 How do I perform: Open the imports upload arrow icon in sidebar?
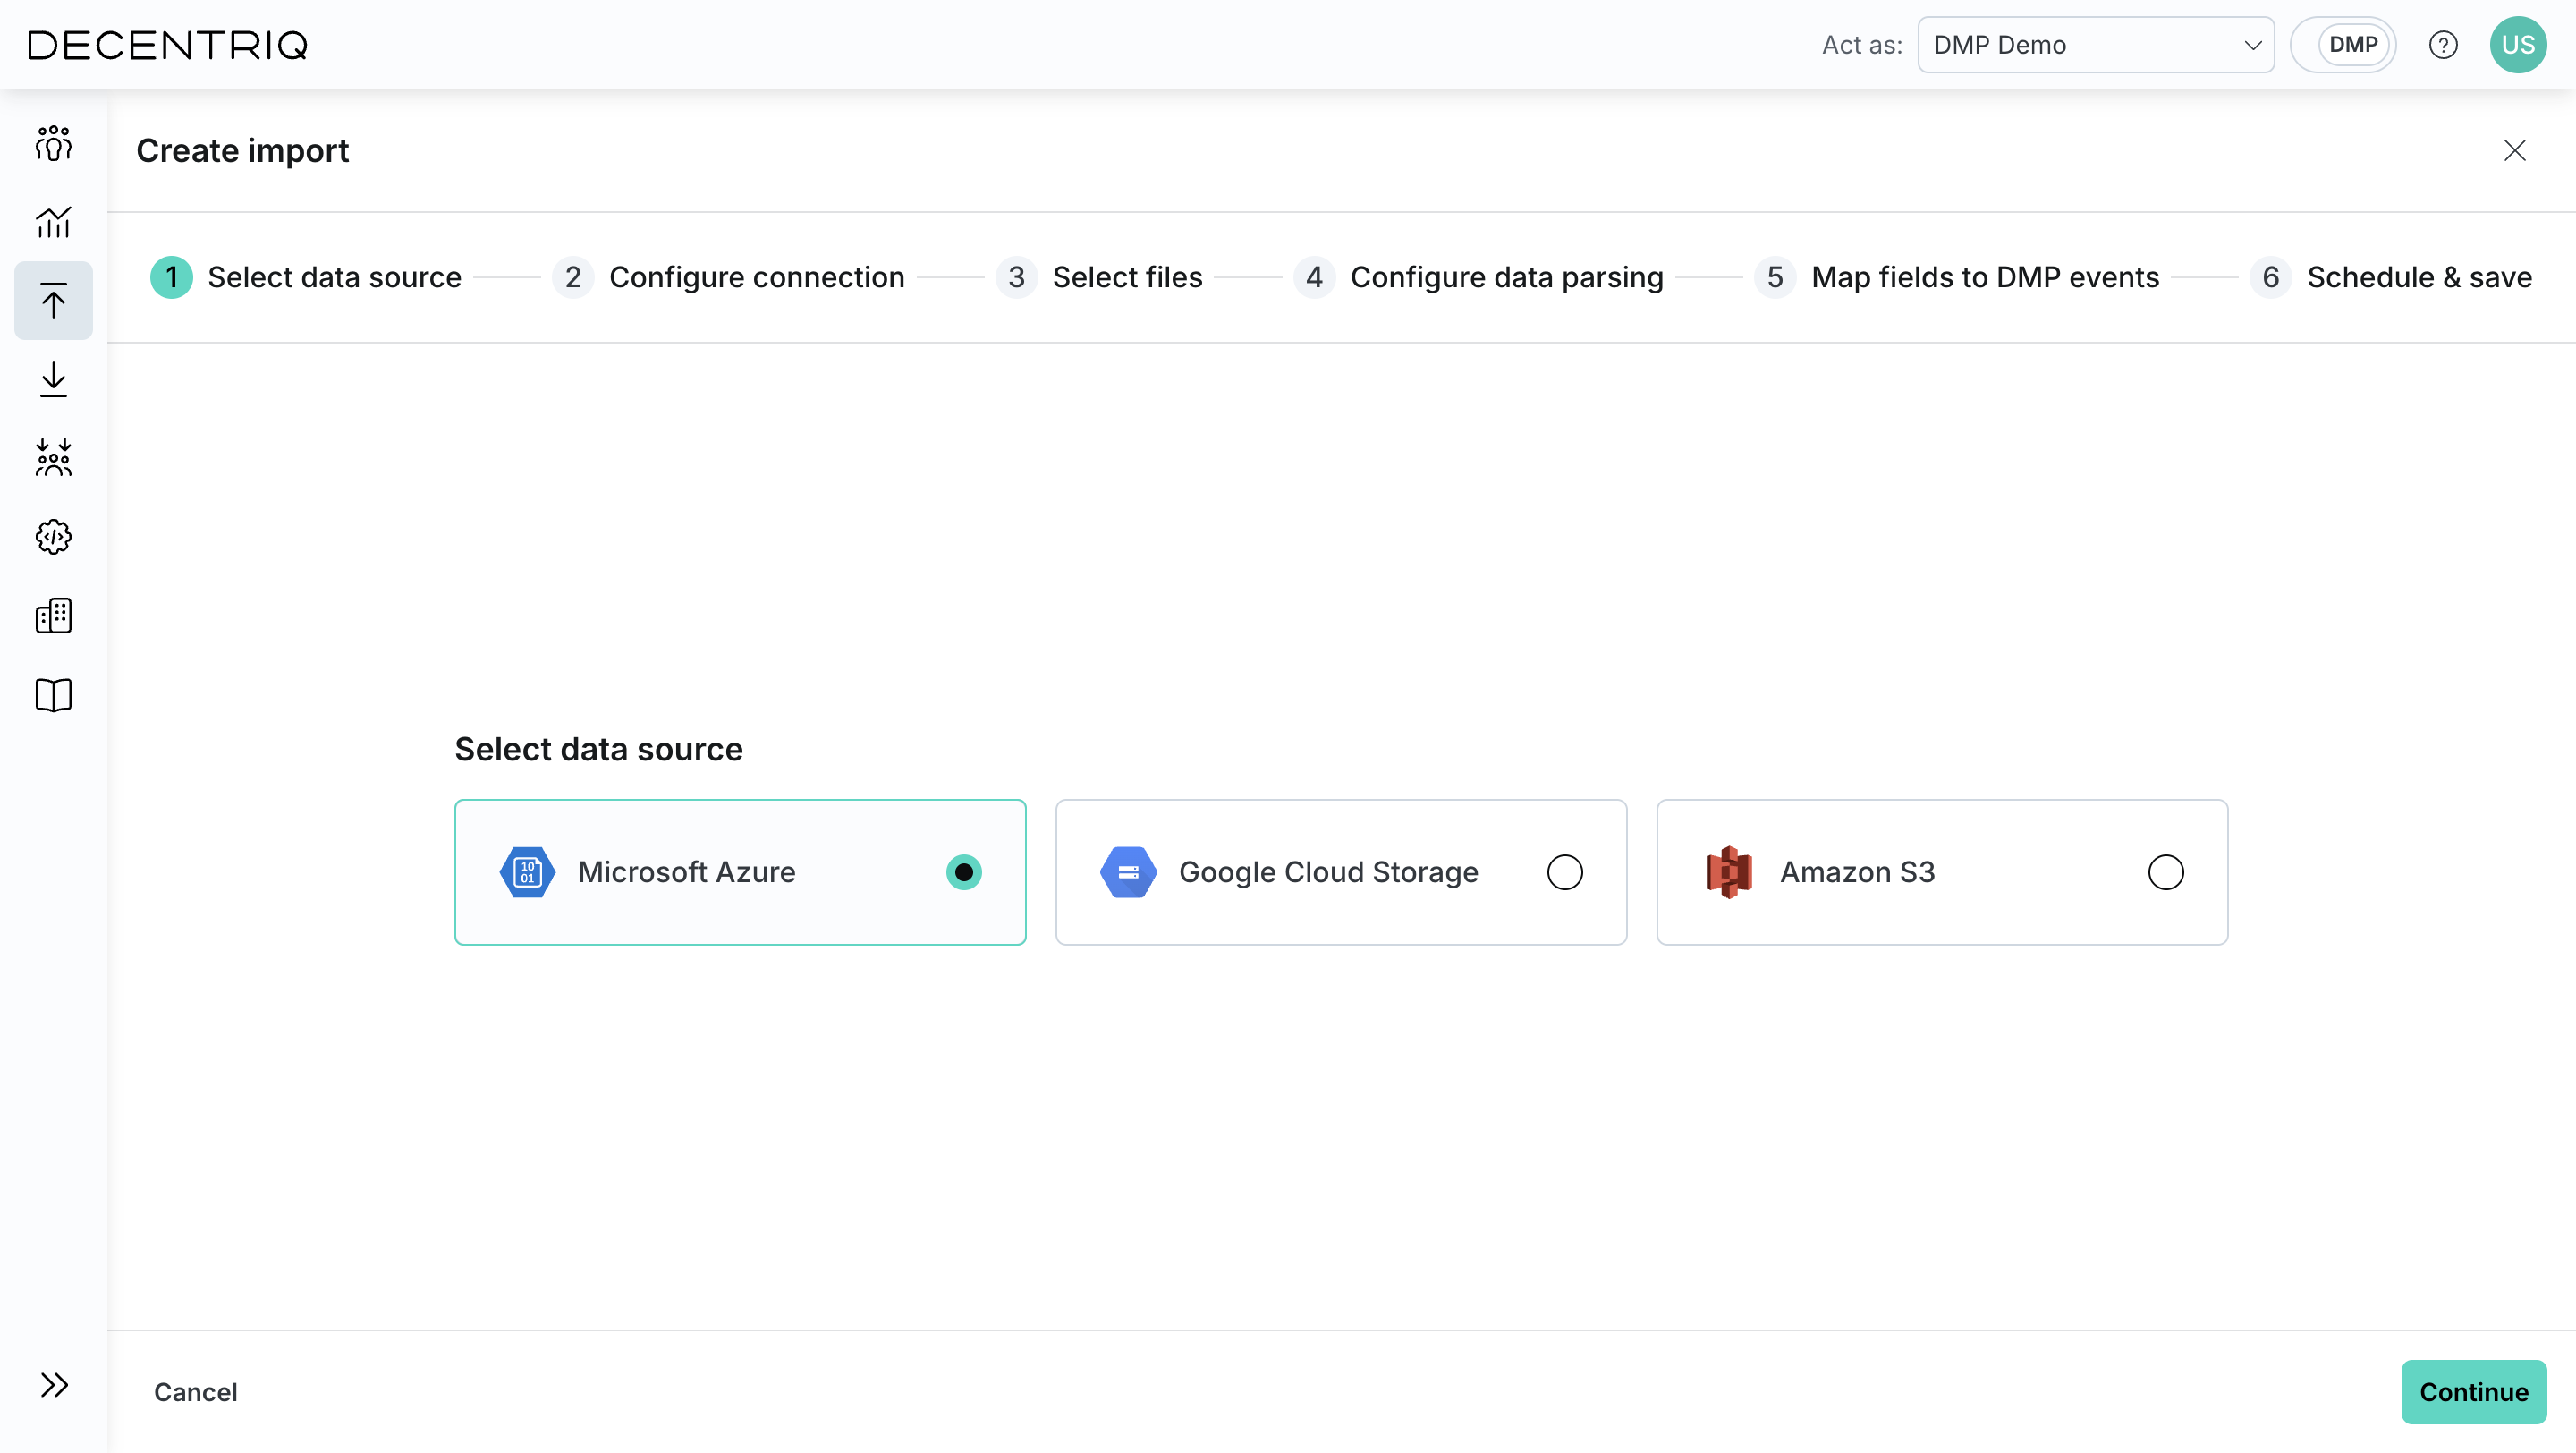(54, 300)
